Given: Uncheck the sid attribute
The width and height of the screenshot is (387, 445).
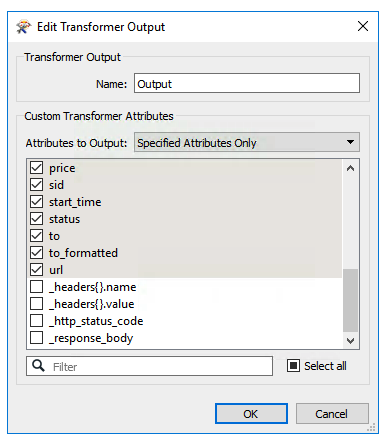Looking at the screenshot, I should pos(36,185).
